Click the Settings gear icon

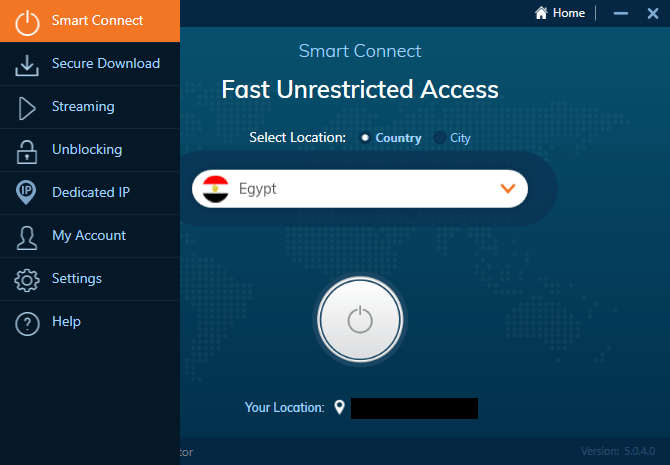click(x=27, y=279)
